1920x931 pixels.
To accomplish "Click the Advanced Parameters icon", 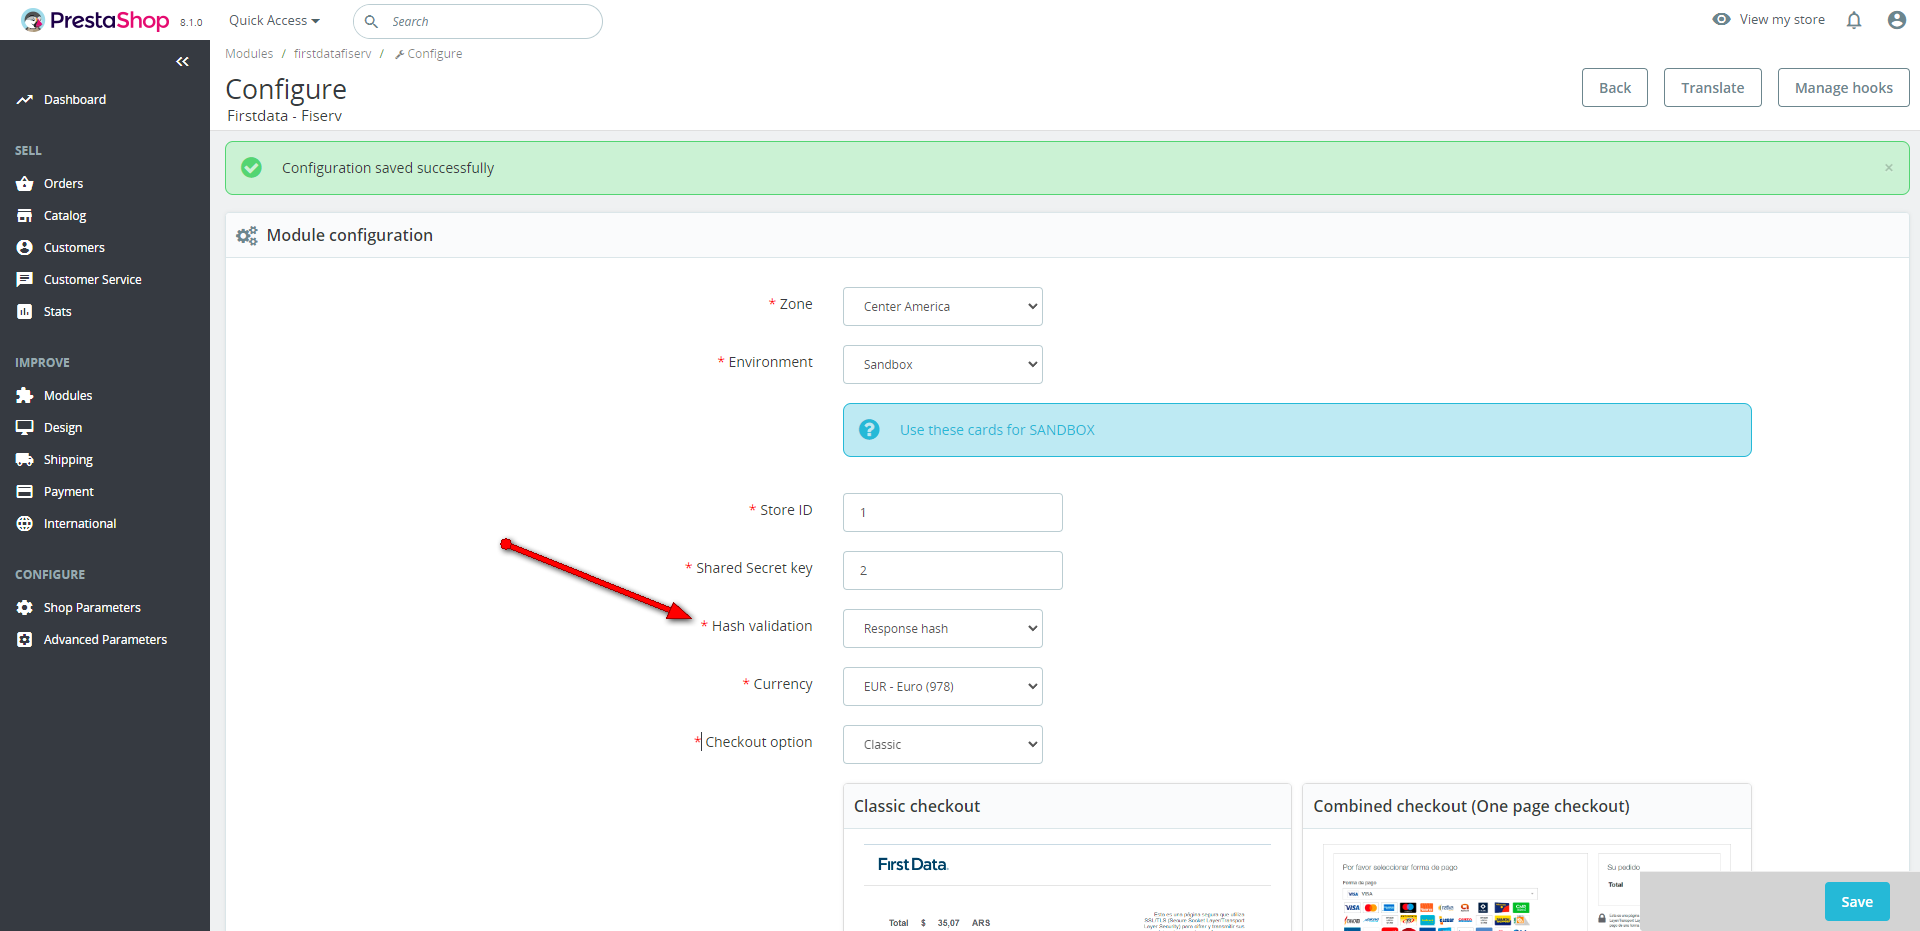I will [x=25, y=640].
